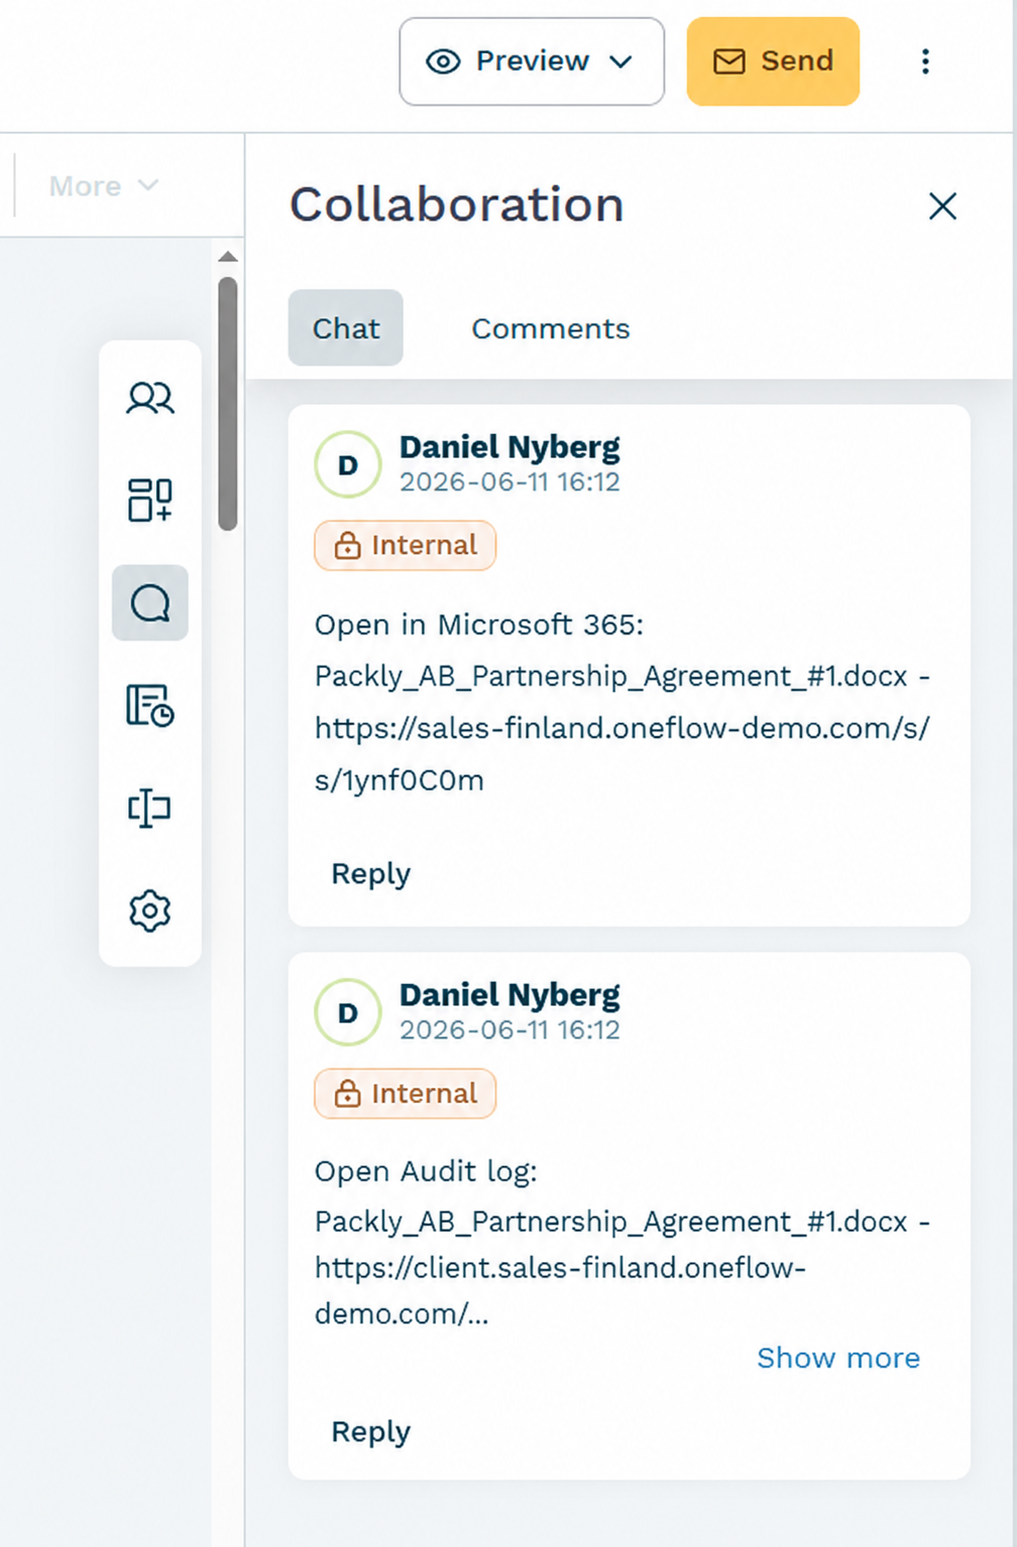Click Show more on audit log message
Viewport: 1017px width, 1547px height.
838,1357
